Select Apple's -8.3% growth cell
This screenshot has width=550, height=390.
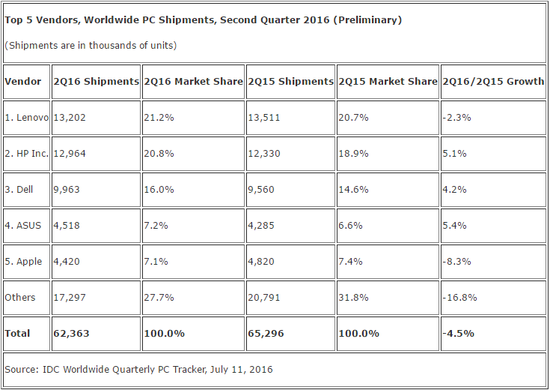point(493,262)
